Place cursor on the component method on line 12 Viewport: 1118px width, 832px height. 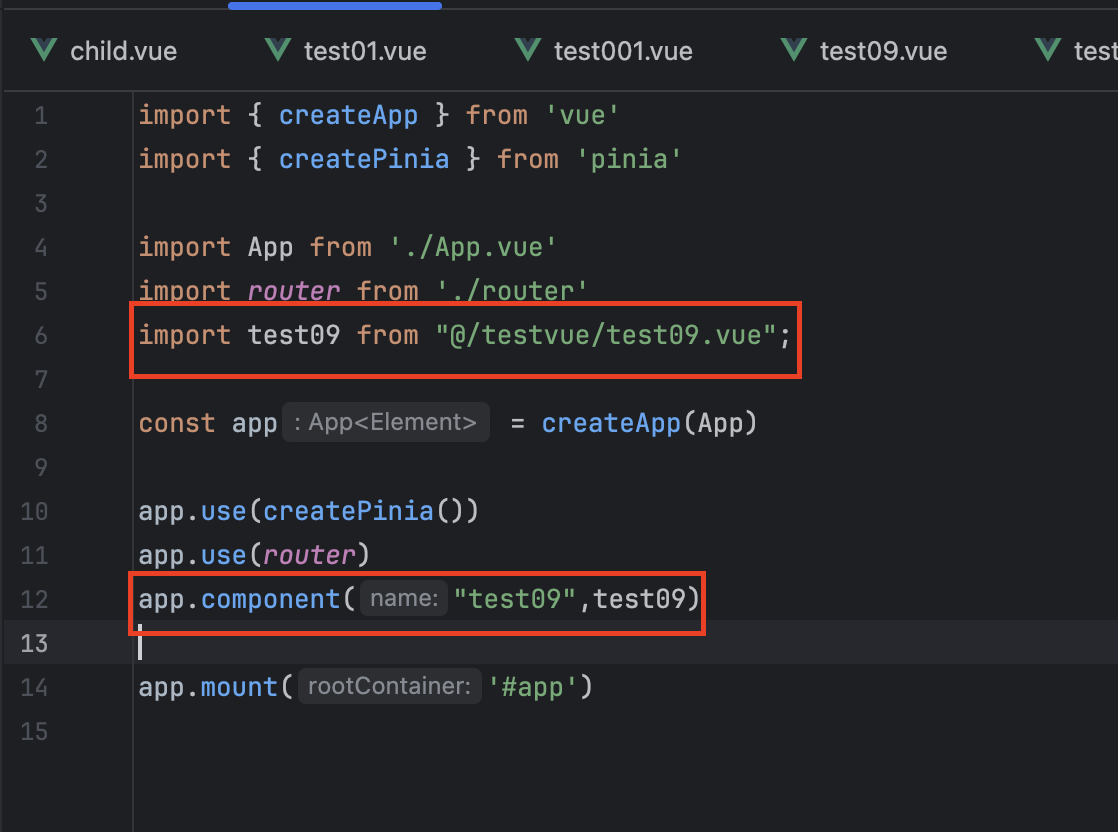pyautogui.click(x=270, y=599)
